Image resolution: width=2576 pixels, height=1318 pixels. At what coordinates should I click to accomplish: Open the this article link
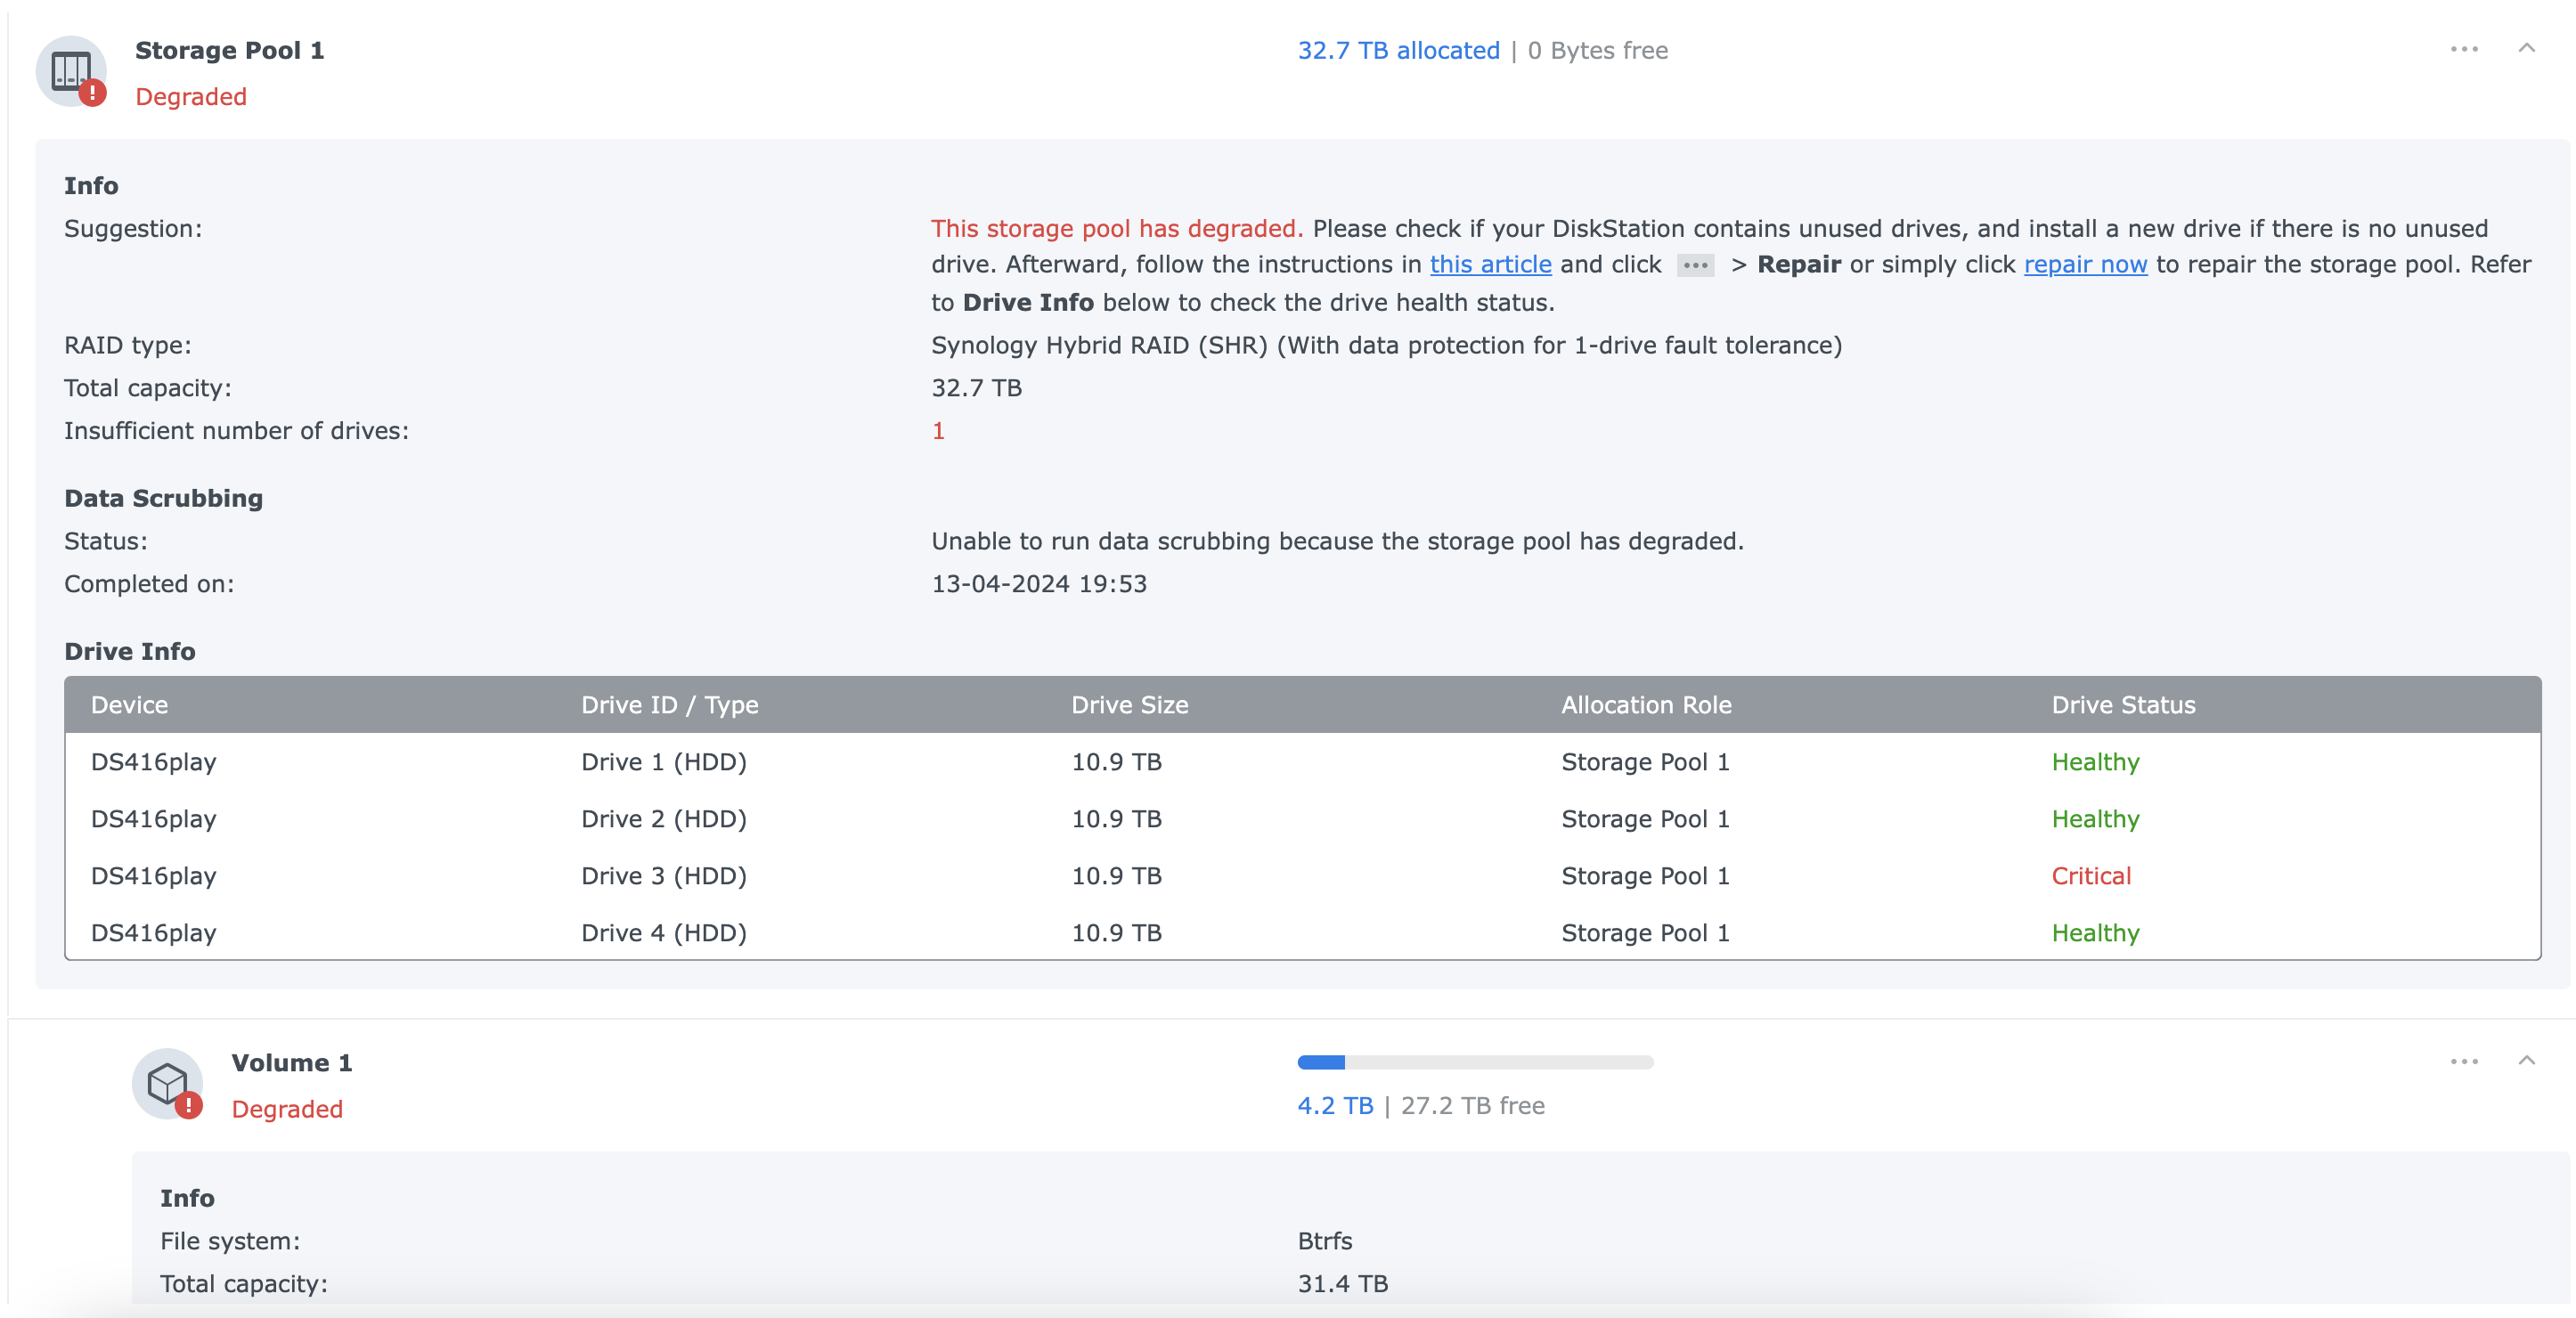1491,264
